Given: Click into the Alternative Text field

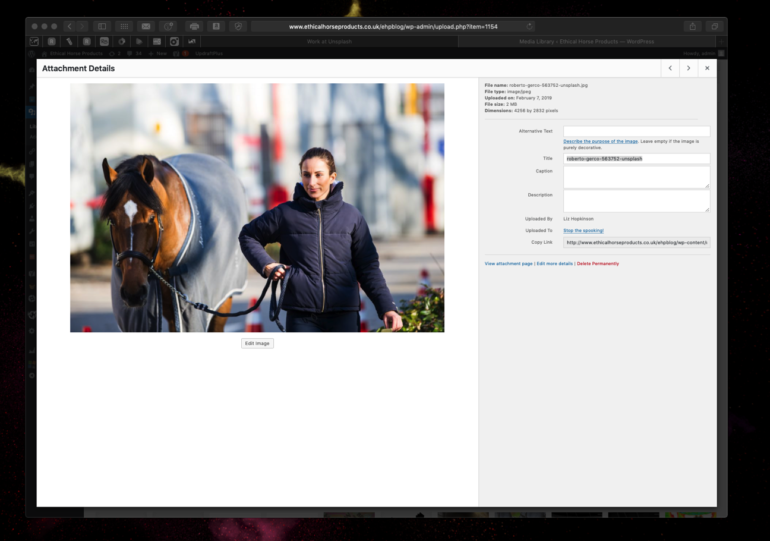Looking at the screenshot, I should pos(636,131).
